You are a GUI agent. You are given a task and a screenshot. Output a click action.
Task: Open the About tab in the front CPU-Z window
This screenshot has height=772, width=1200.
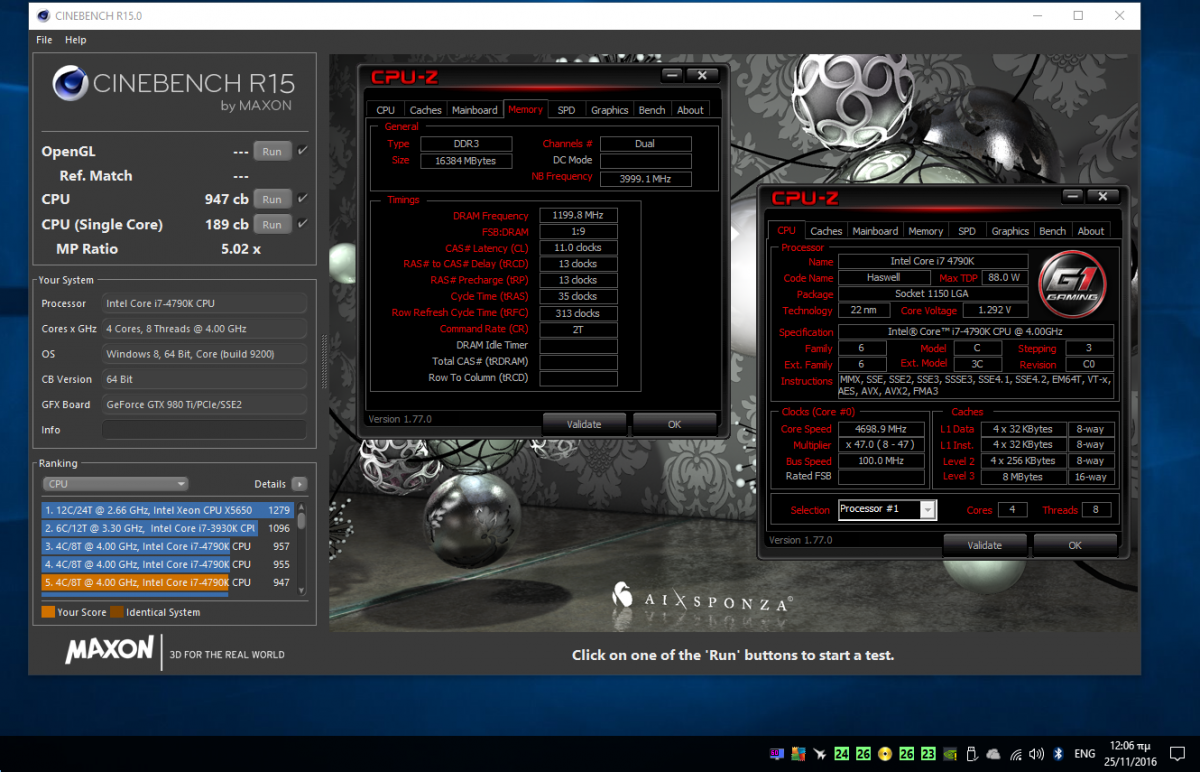pos(1091,231)
